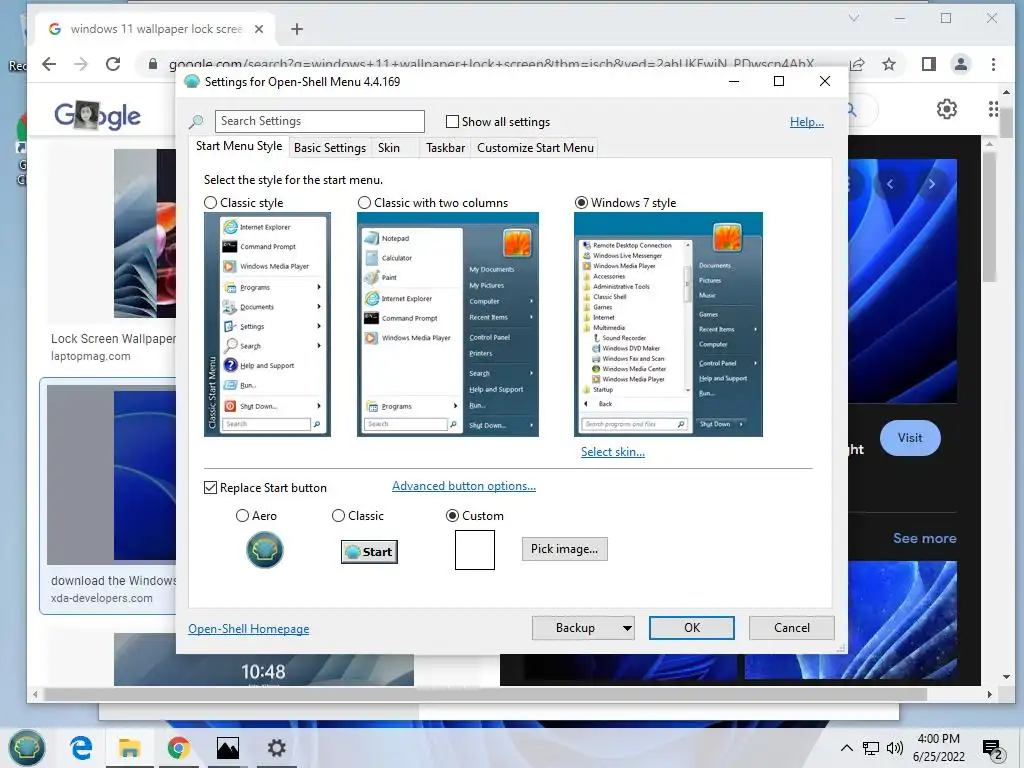Click the Windows 7 style preview image
This screenshot has height=768, width=1024.
click(668, 325)
